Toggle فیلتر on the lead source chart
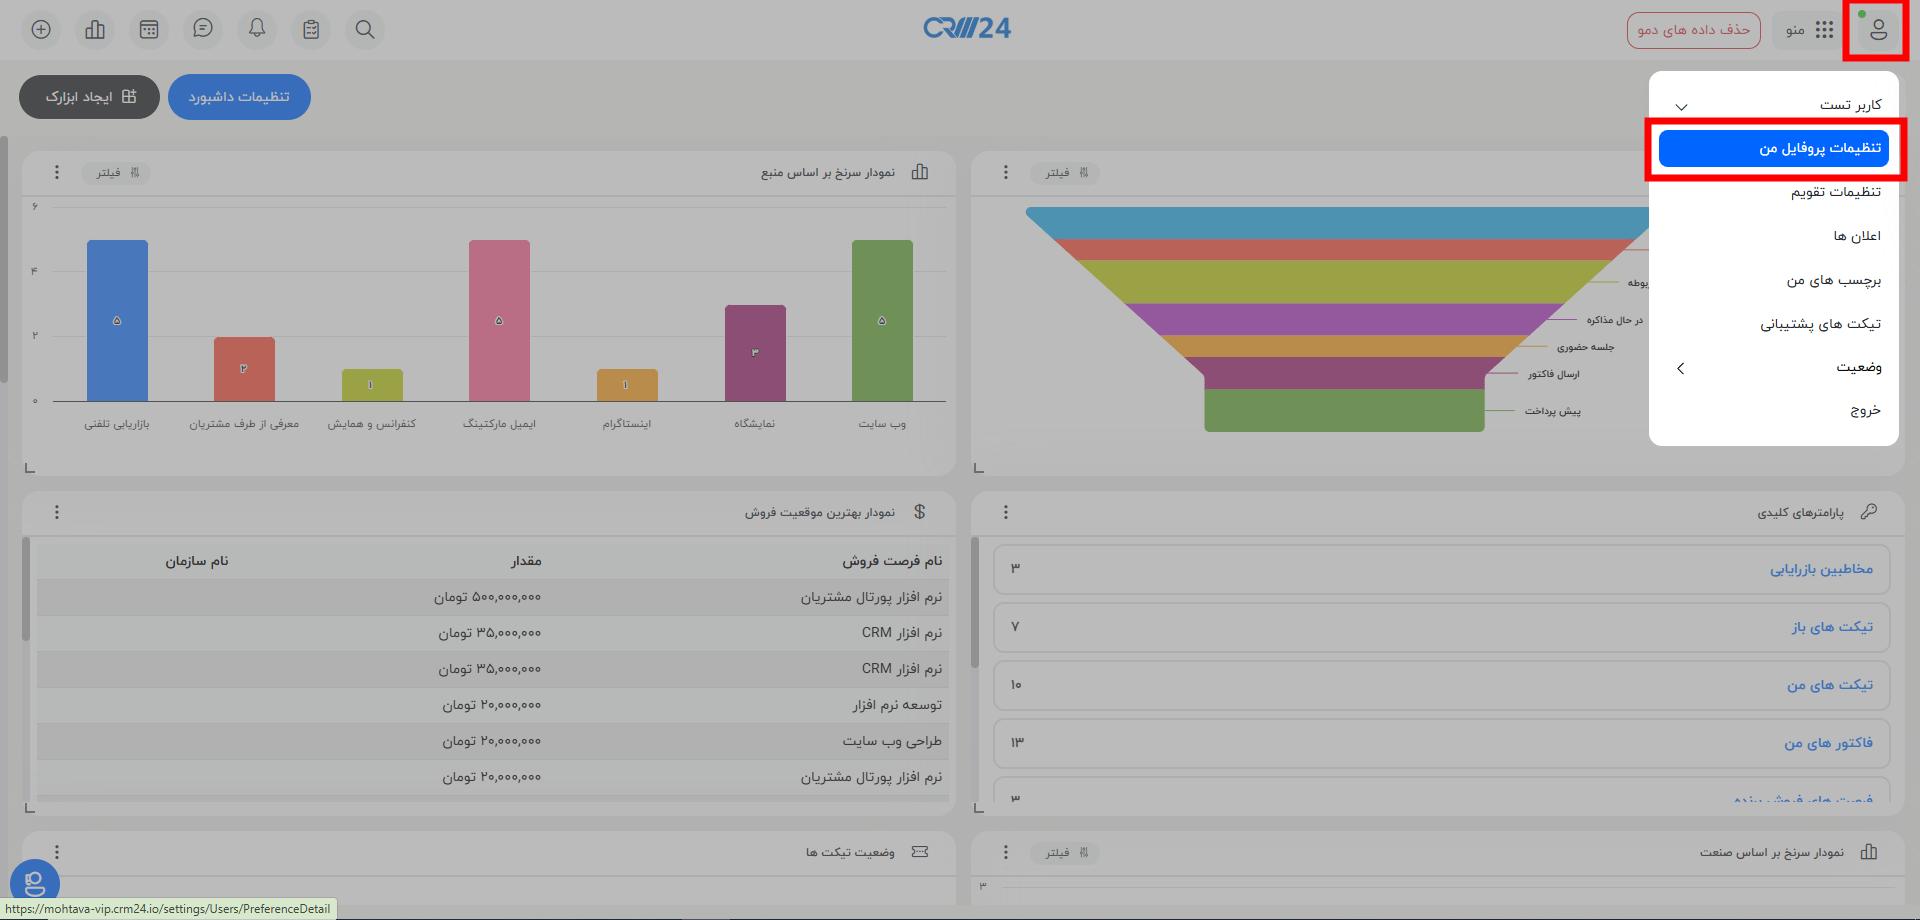This screenshot has width=1920, height=920. coord(116,172)
